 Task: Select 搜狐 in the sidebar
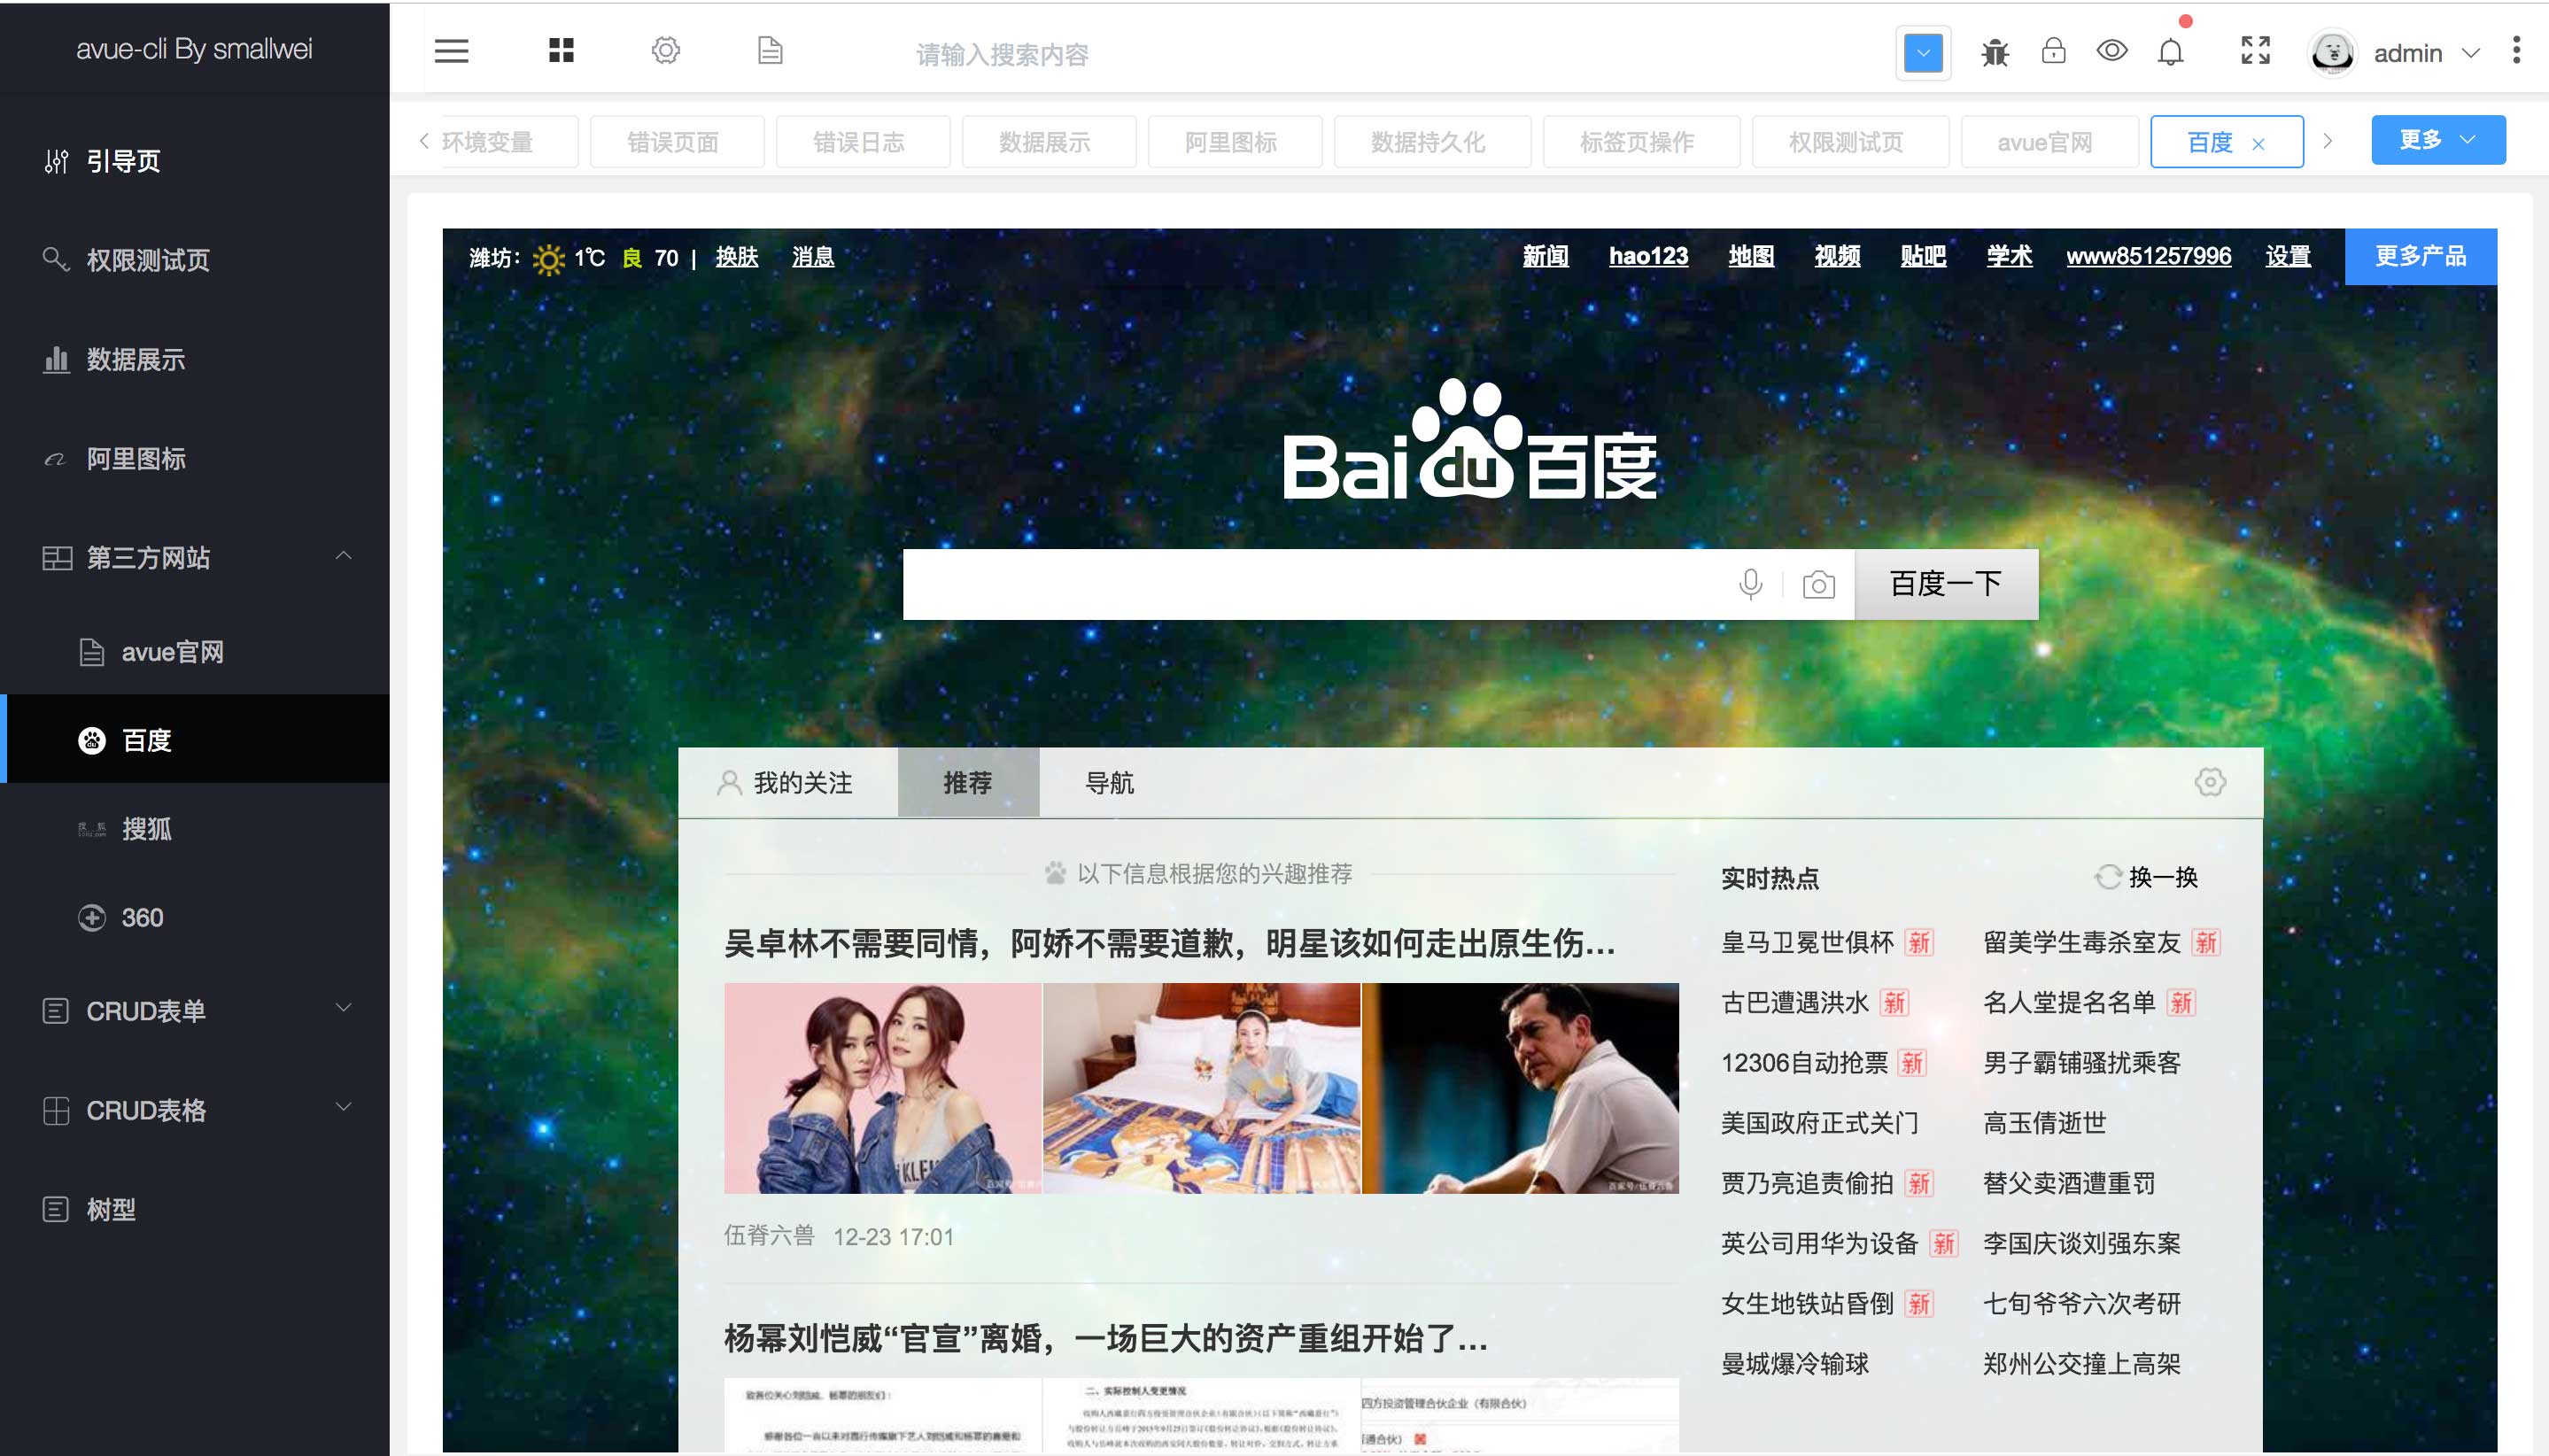tap(194, 828)
